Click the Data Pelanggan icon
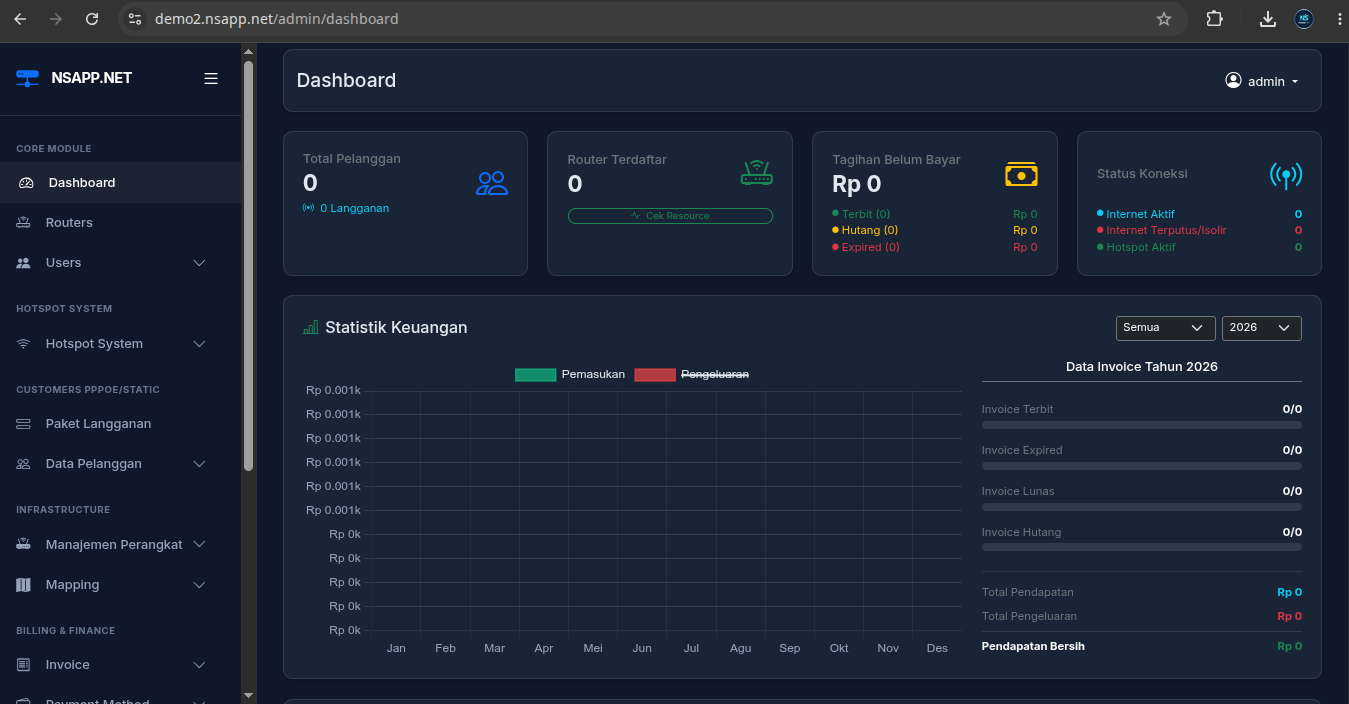The height and width of the screenshot is (704, 1349). pyautogui.click(x=24, y=464)
